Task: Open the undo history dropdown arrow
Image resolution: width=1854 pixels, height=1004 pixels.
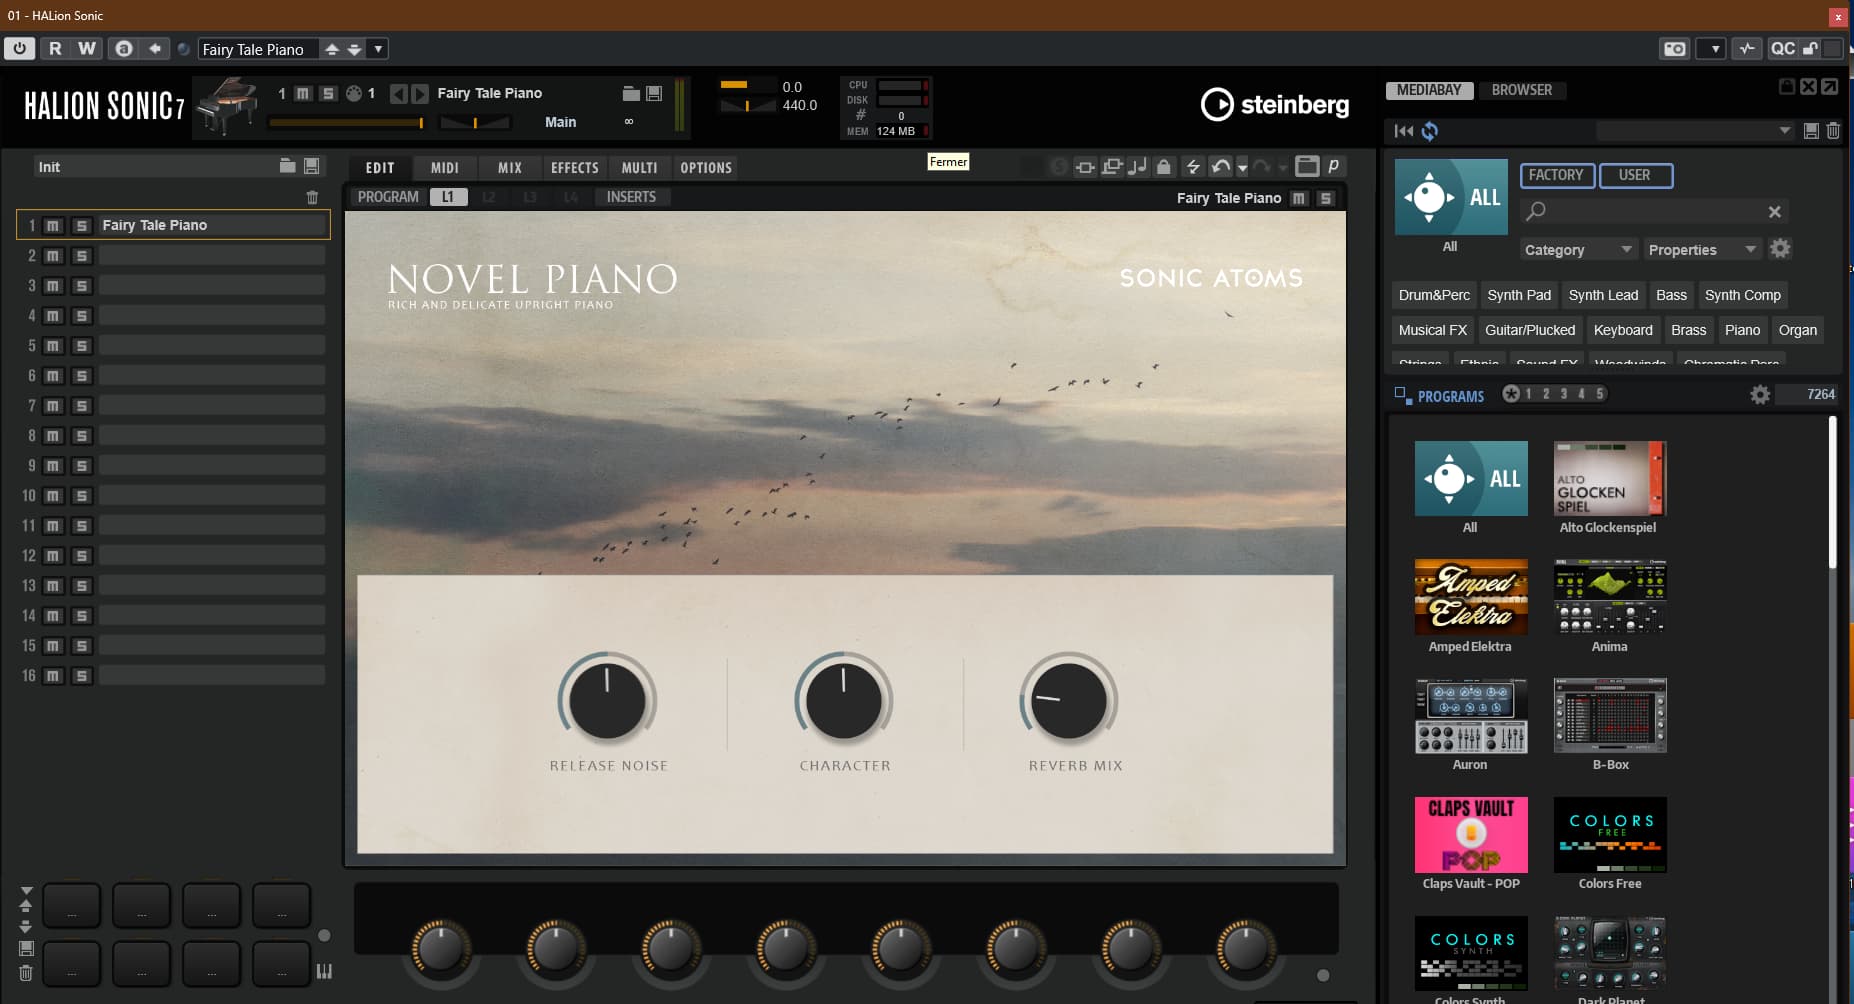Action: click(x=1242, y=168)
